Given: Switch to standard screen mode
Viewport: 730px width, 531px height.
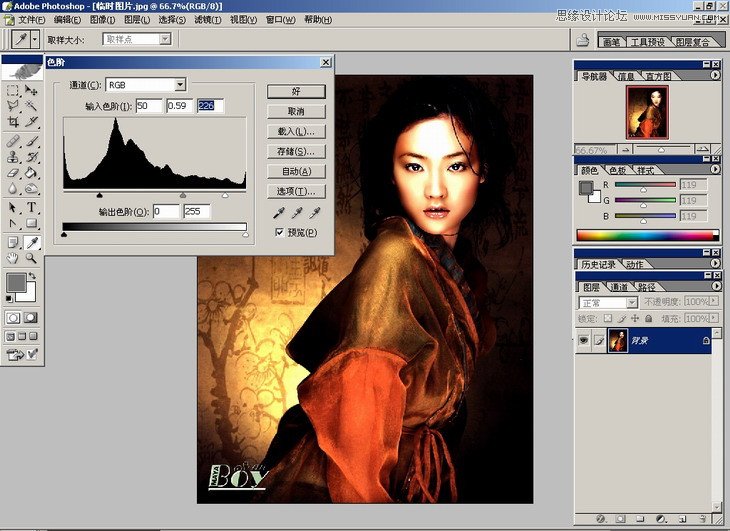Looking at the screenshot, I should 10,336.
